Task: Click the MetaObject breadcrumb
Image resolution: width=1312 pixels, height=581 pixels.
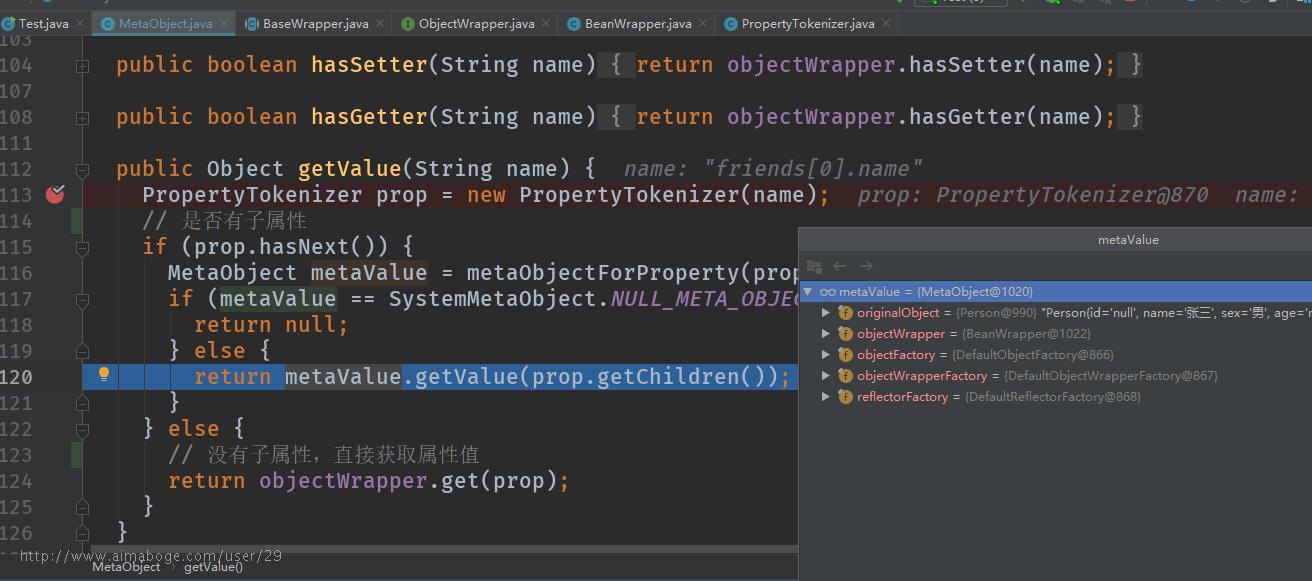Action: point(126,567)
